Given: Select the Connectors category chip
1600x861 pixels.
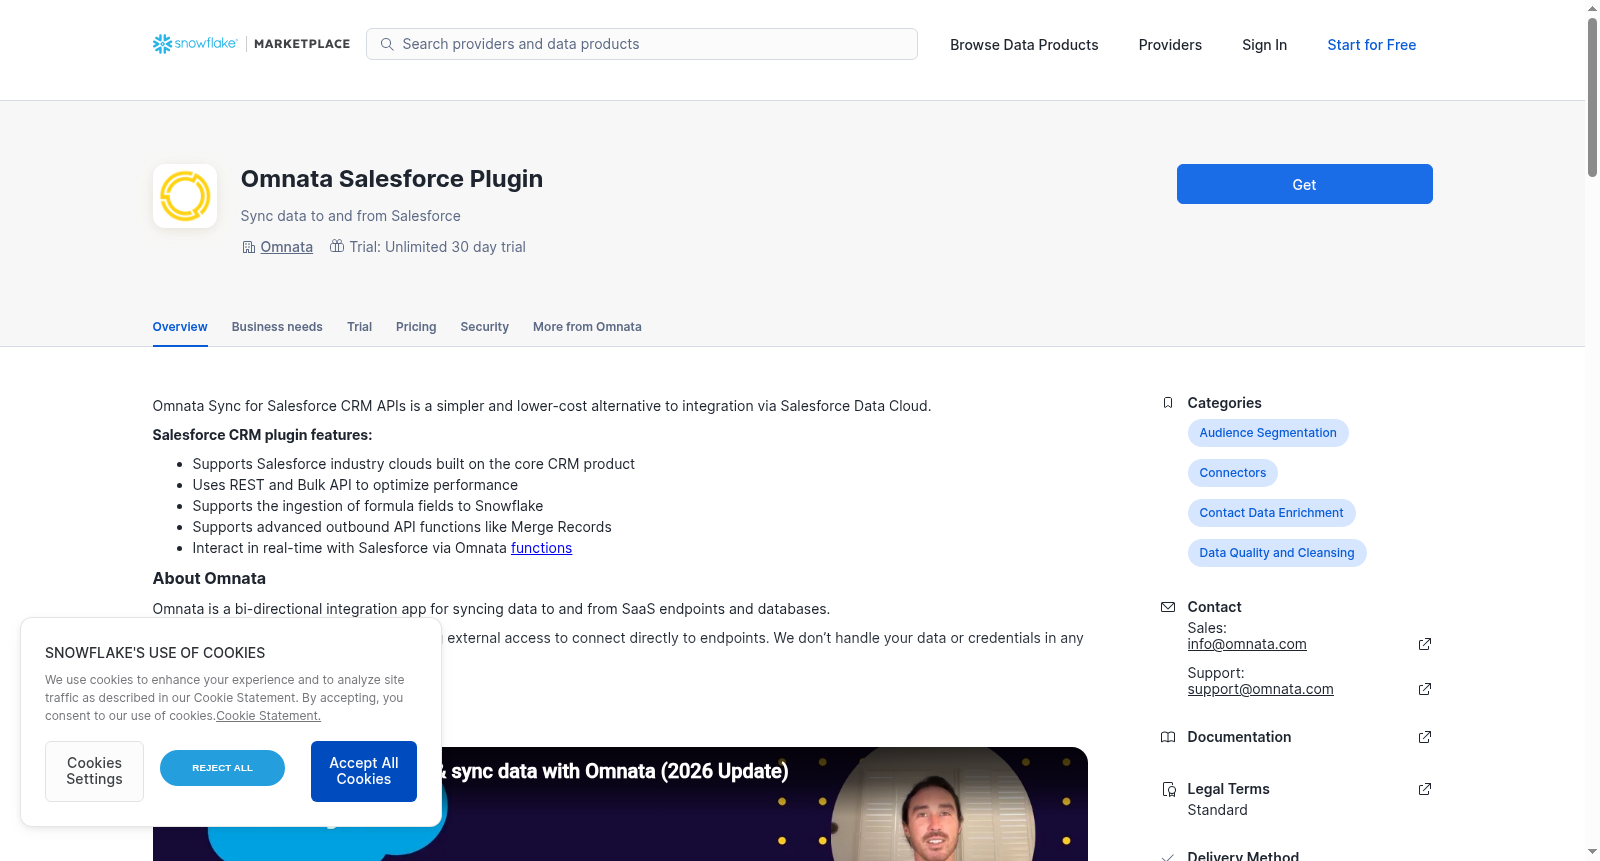Looking at the screenshot, I should click(x=1233, y=473).
